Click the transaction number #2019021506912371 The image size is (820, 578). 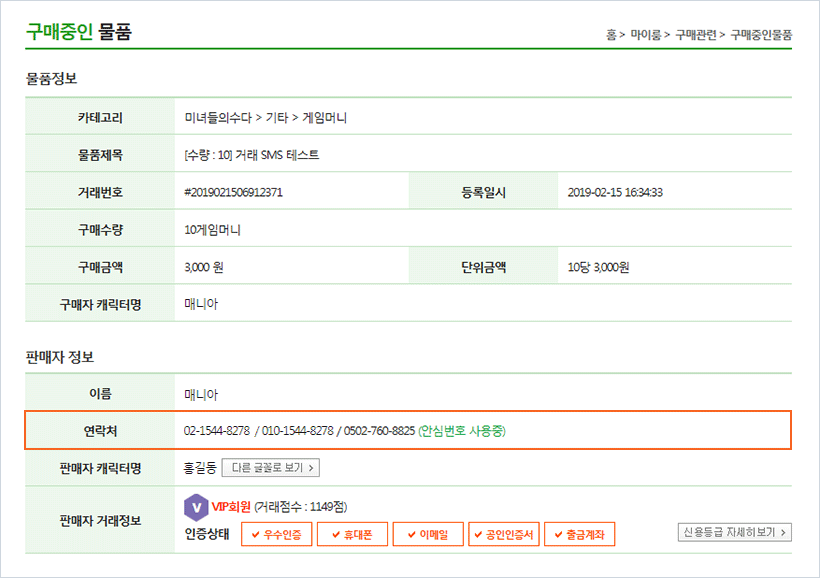pos(233,192)
